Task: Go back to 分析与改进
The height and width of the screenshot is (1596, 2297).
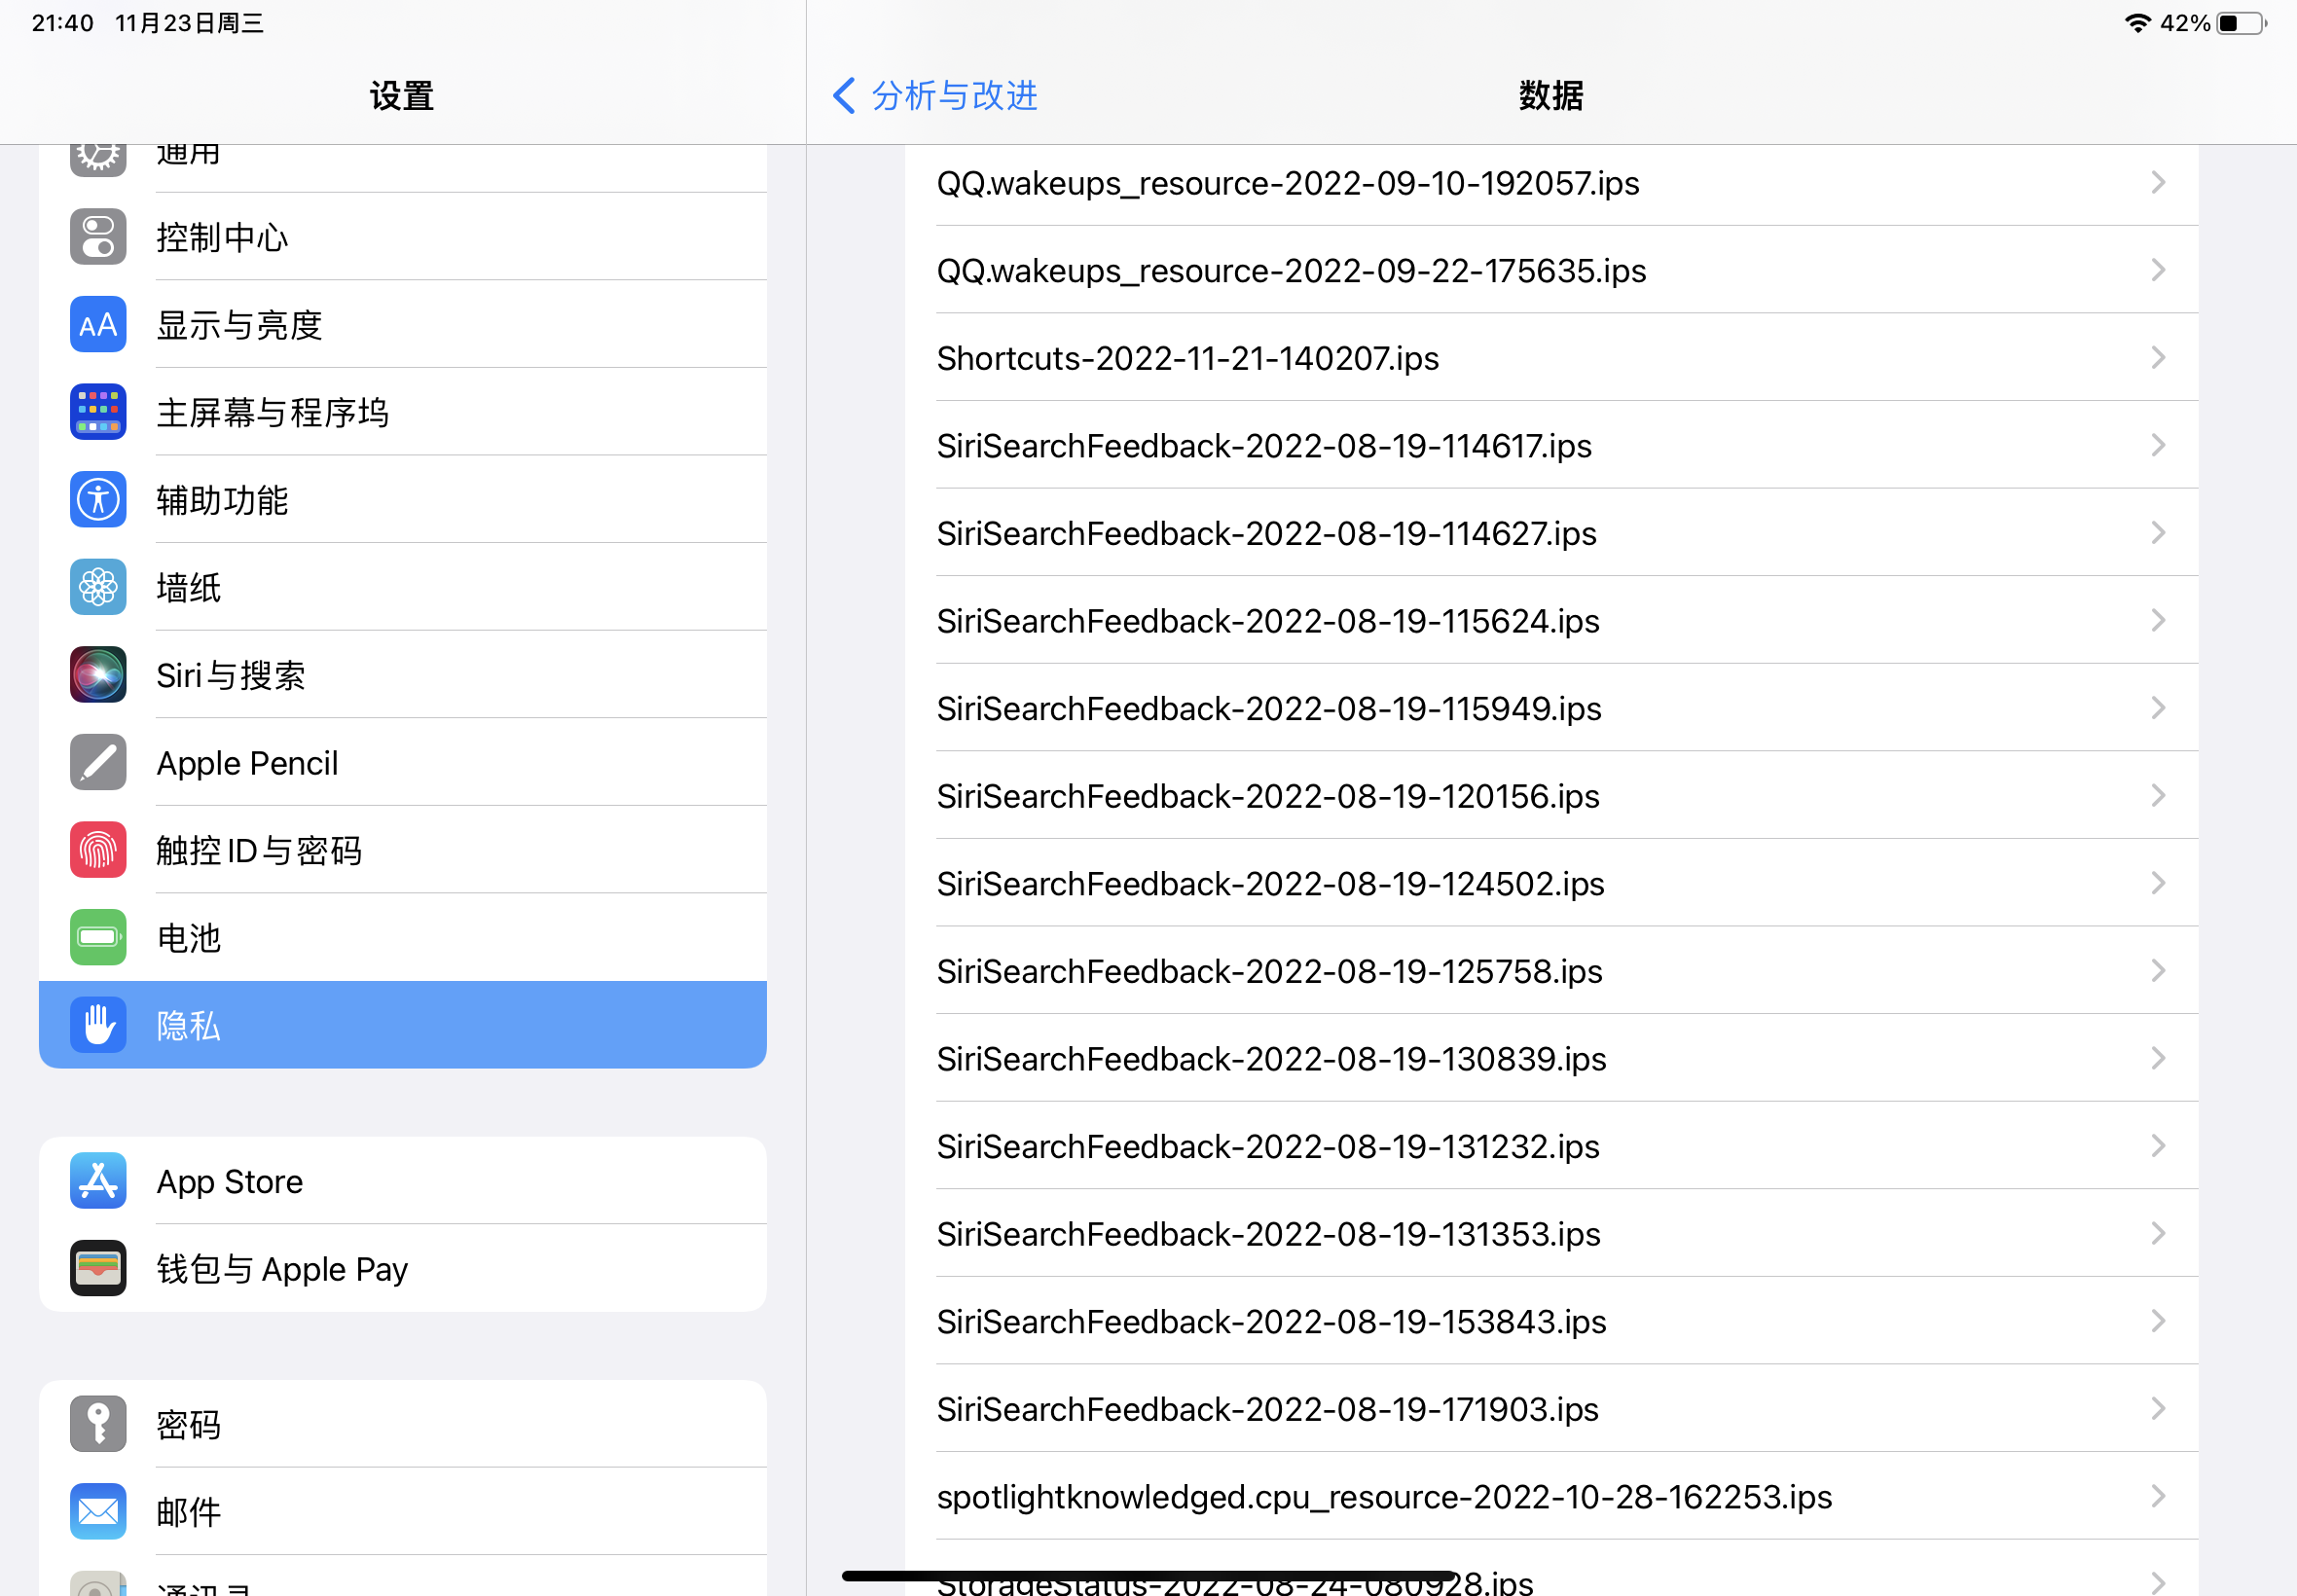Action: [x=935, y=96]
